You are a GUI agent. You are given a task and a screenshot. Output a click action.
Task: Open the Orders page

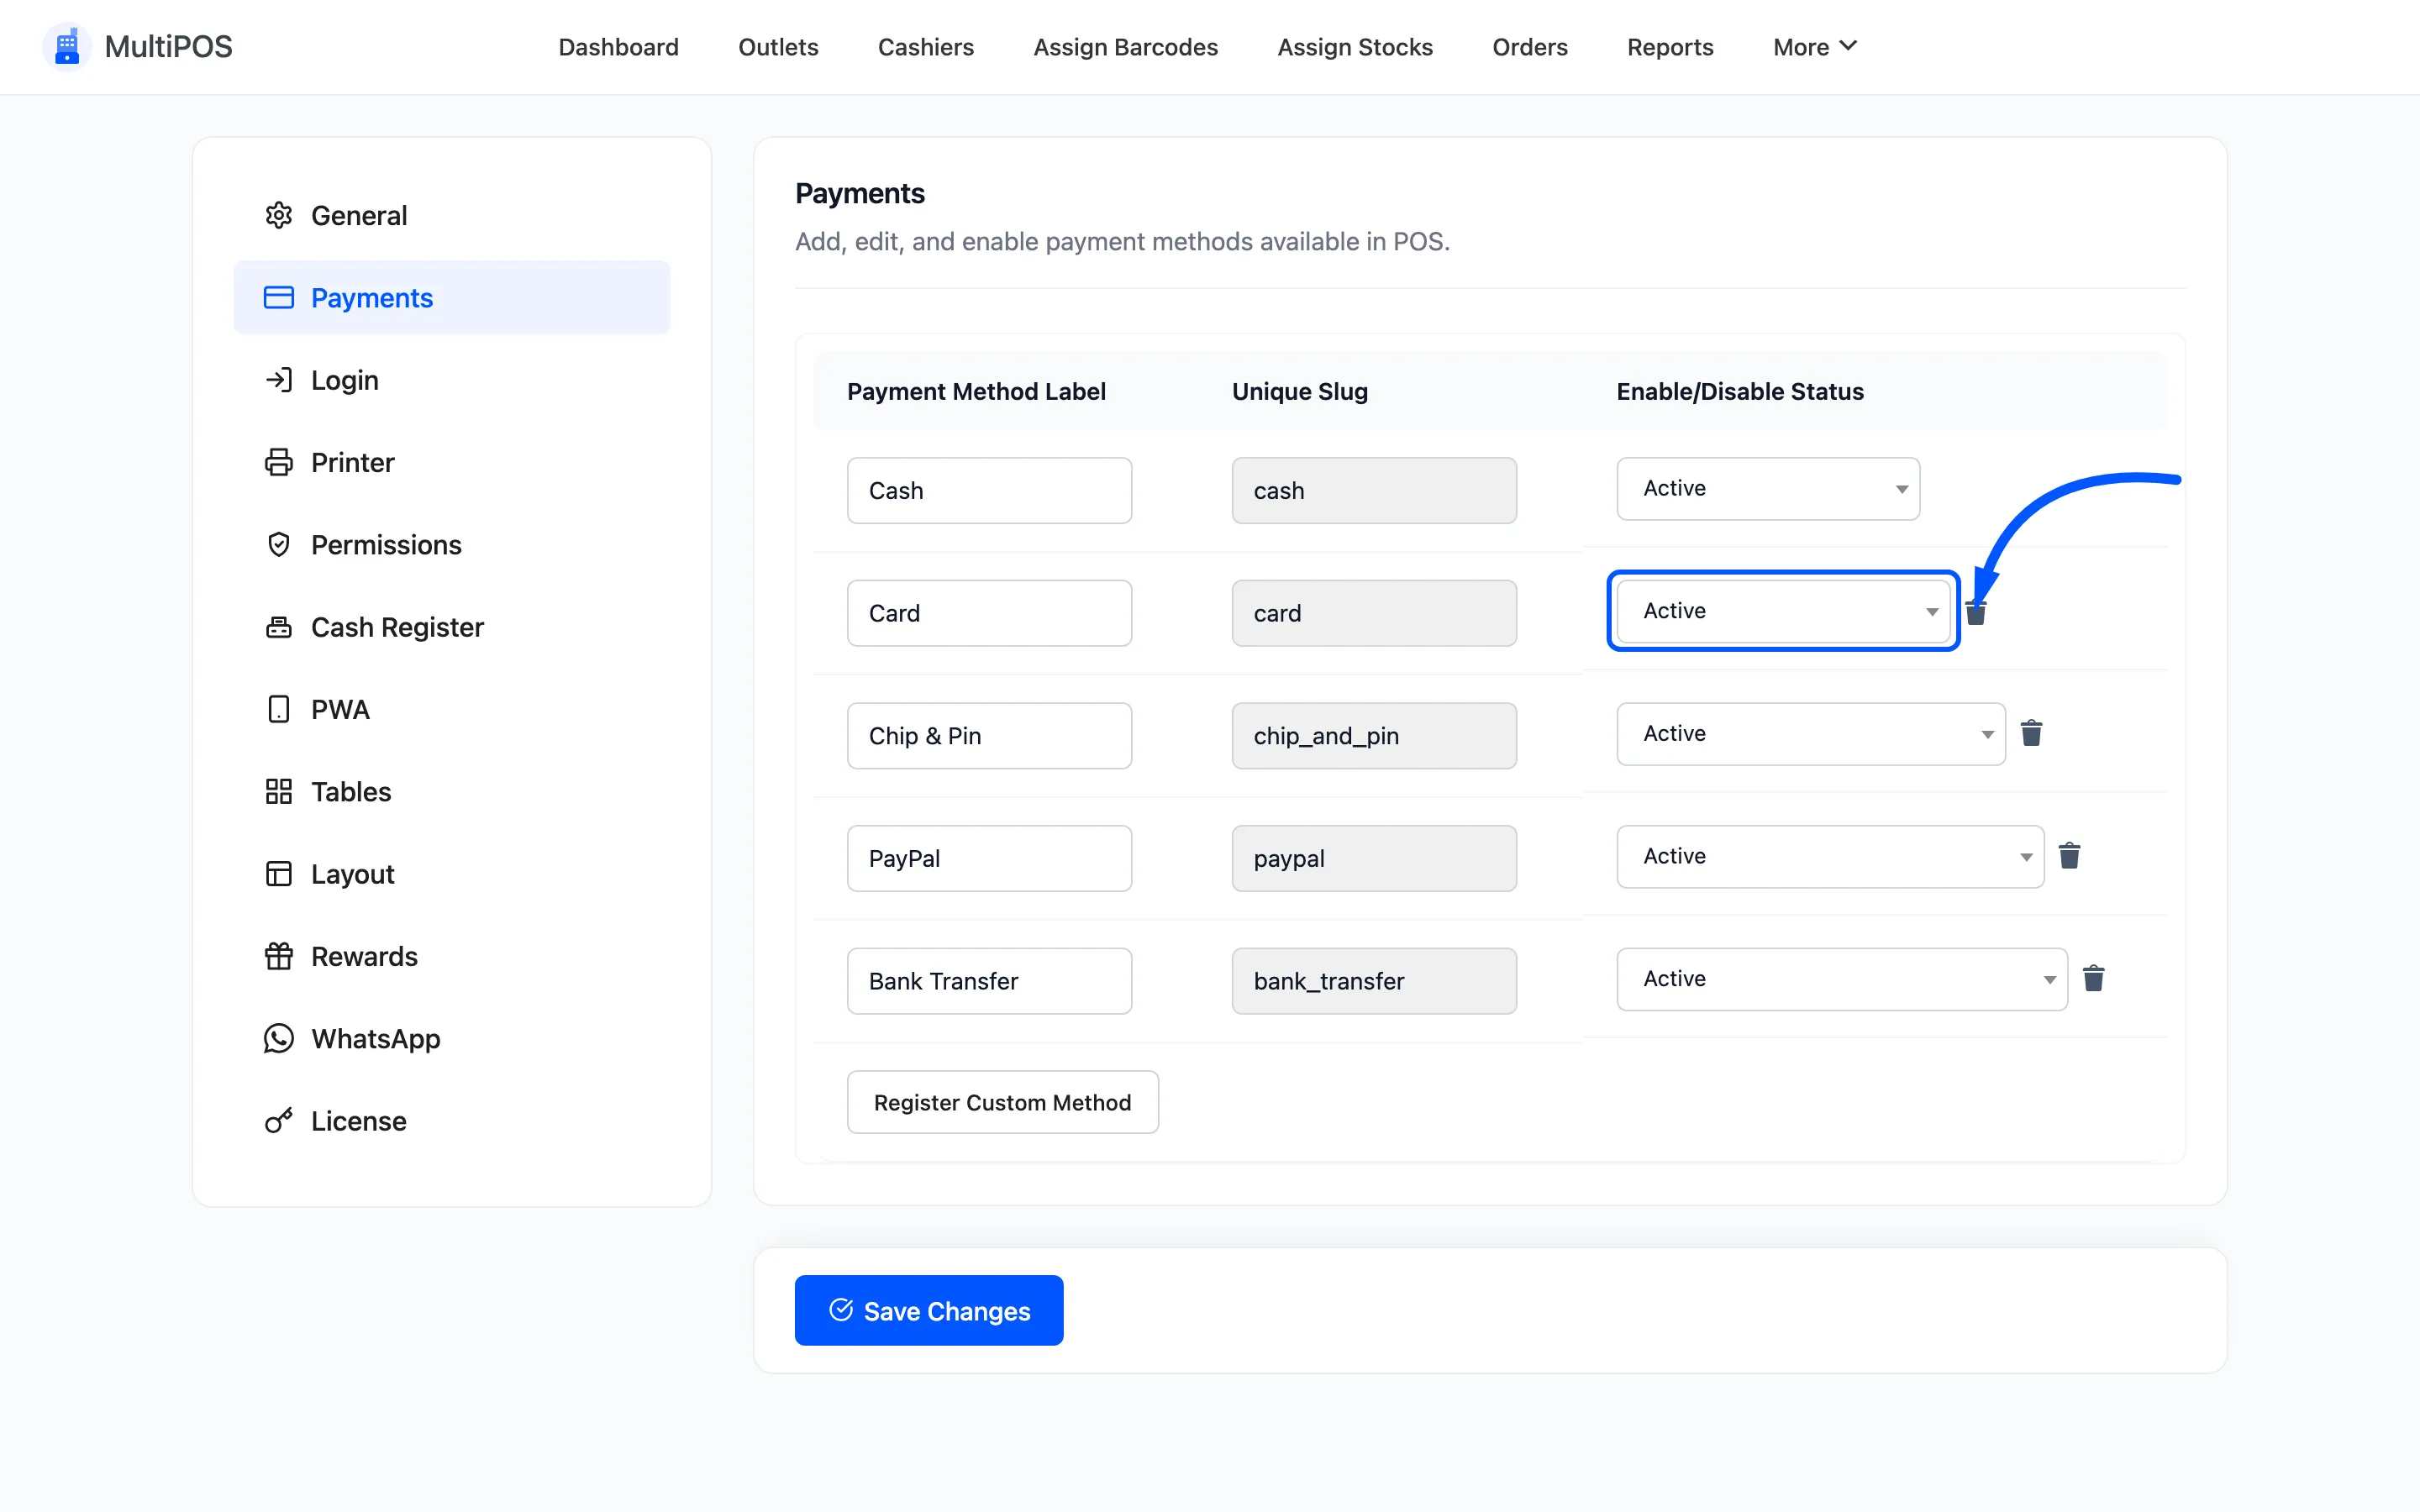coord(1529,47)
